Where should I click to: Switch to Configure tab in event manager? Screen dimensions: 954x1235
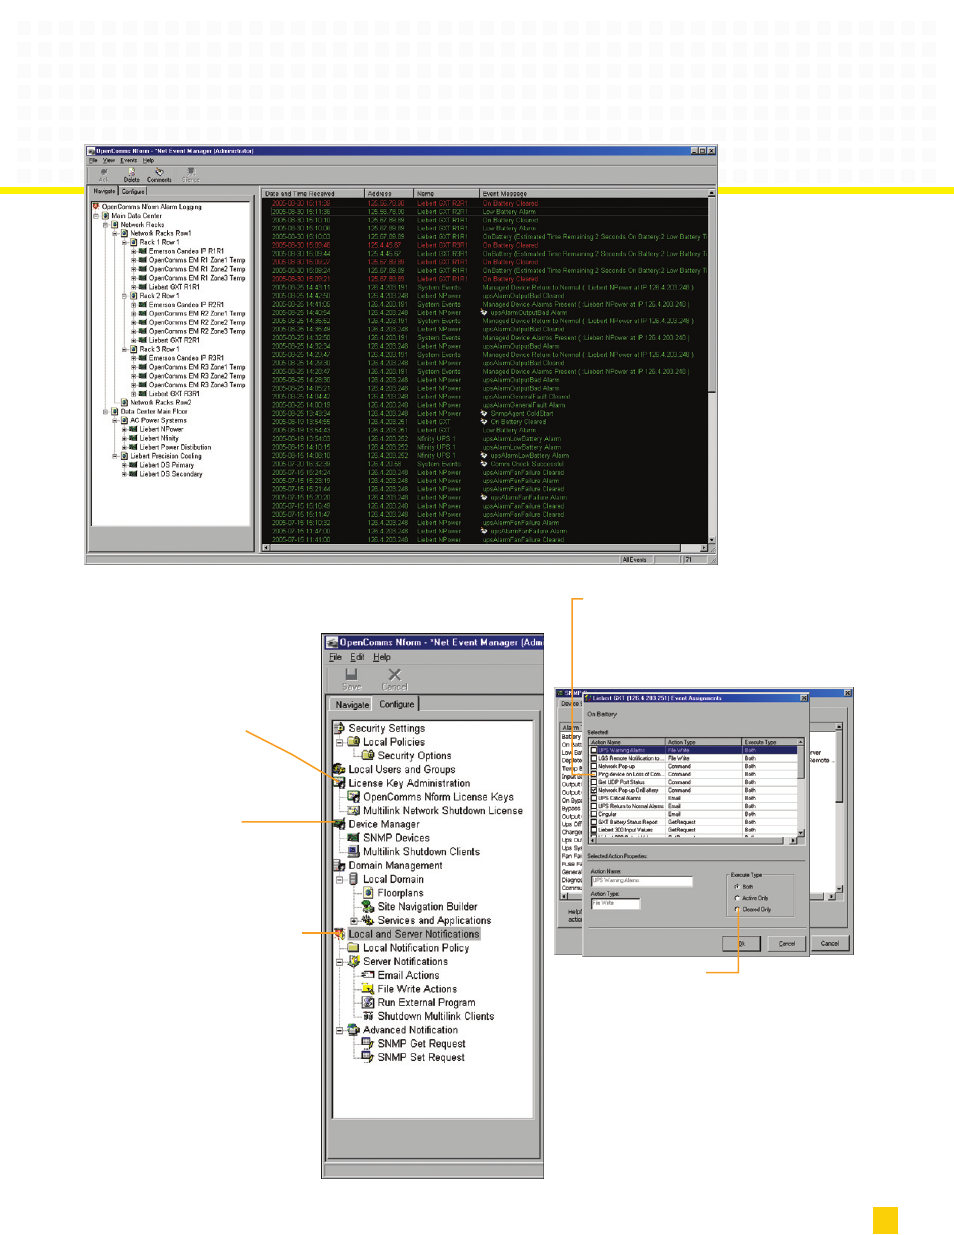tap(133, 191)
